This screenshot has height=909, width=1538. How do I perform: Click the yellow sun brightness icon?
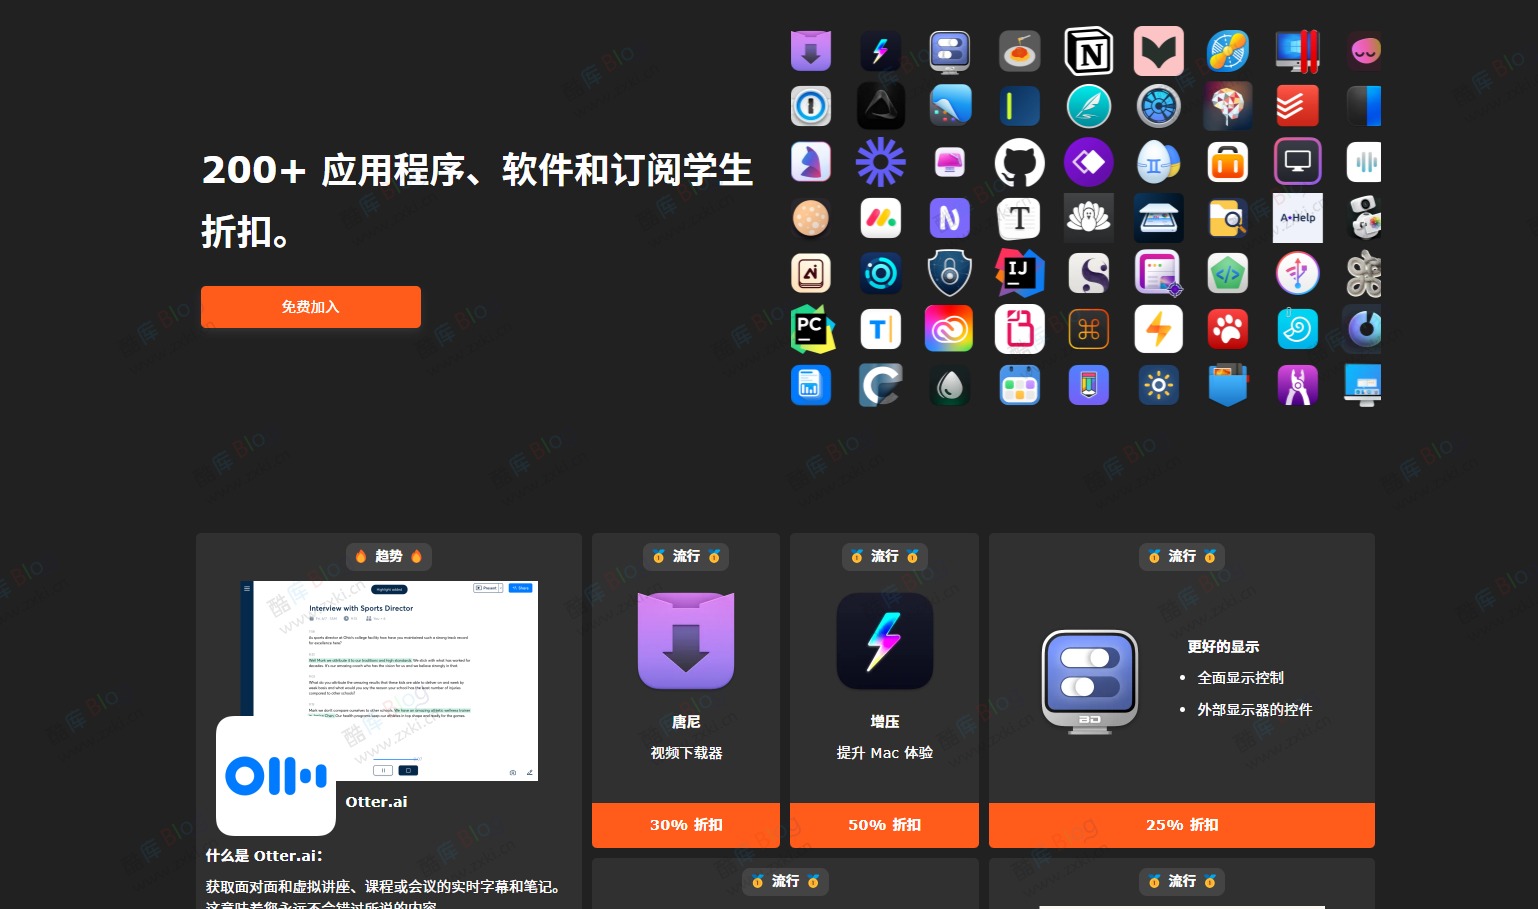1159,385
